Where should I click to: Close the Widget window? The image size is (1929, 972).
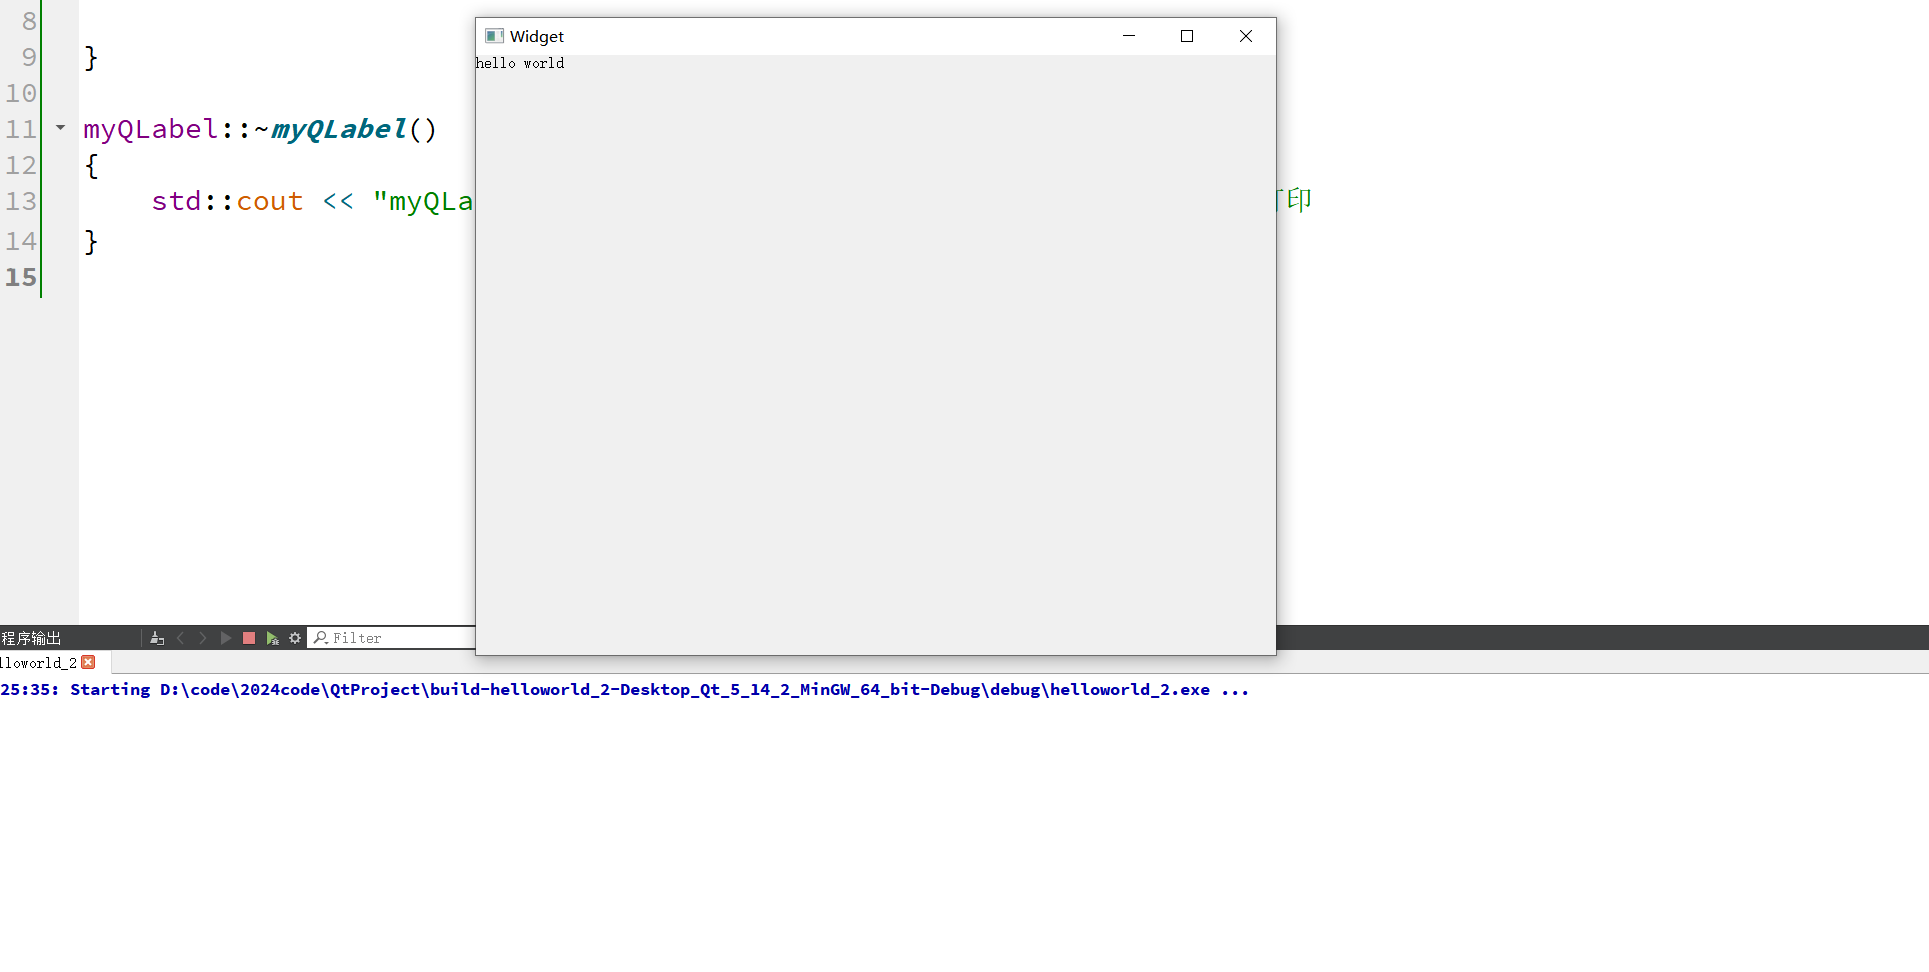point(1246,36)
